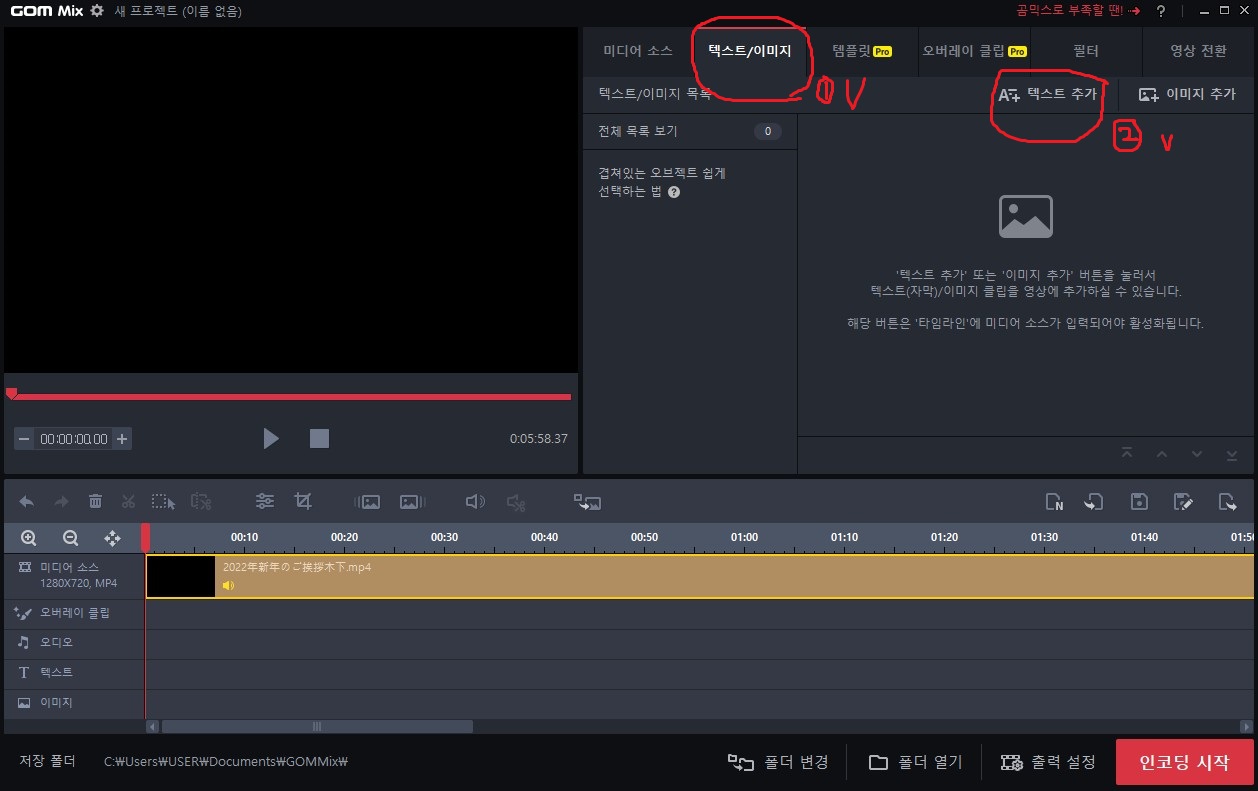This screenshot has height=791, width=1258.
Task: Open the 필터 tab
Action: [1086, 51]
